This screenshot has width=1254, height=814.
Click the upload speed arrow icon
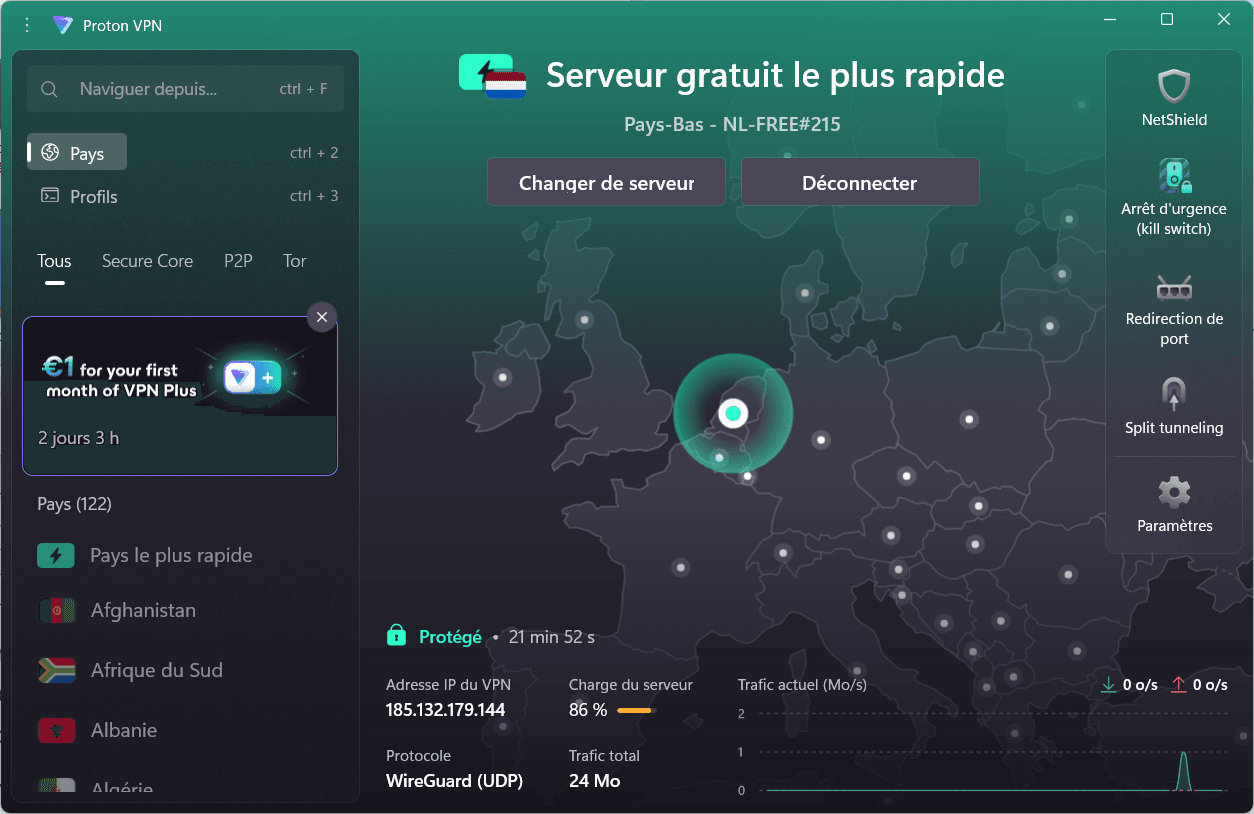[1178, 685]
